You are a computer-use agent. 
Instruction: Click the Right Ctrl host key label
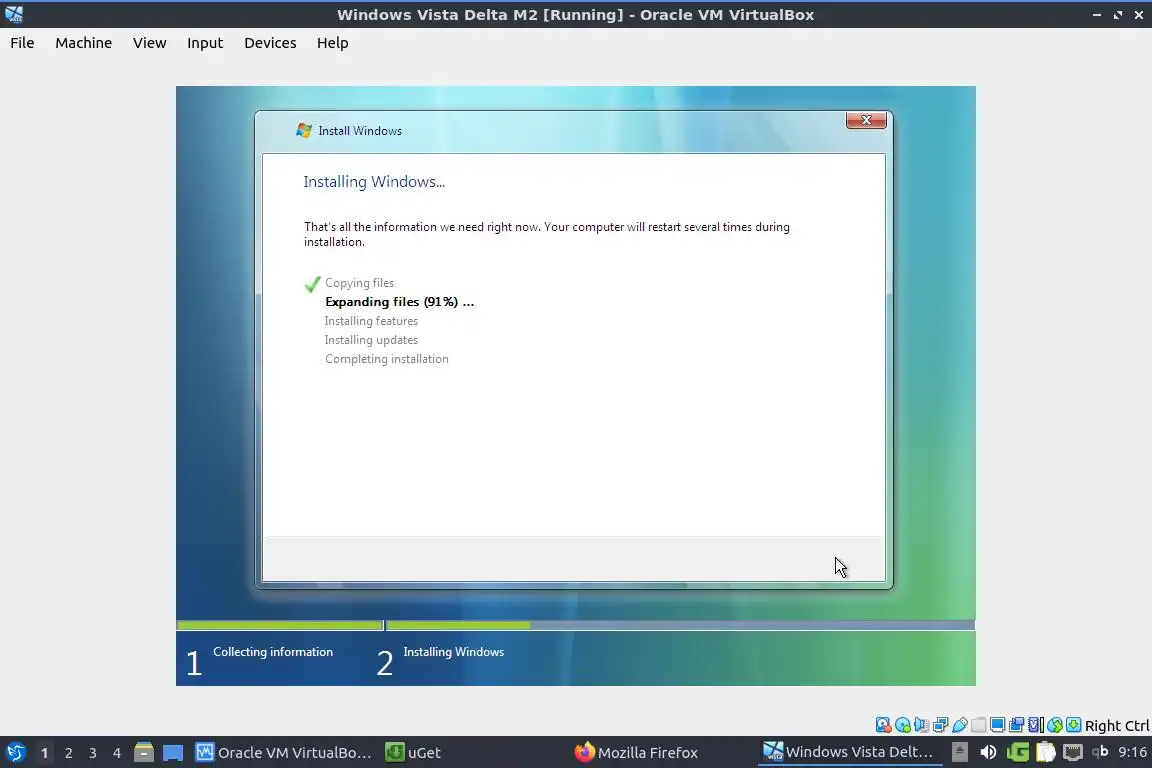click(x=1117, y=726)
